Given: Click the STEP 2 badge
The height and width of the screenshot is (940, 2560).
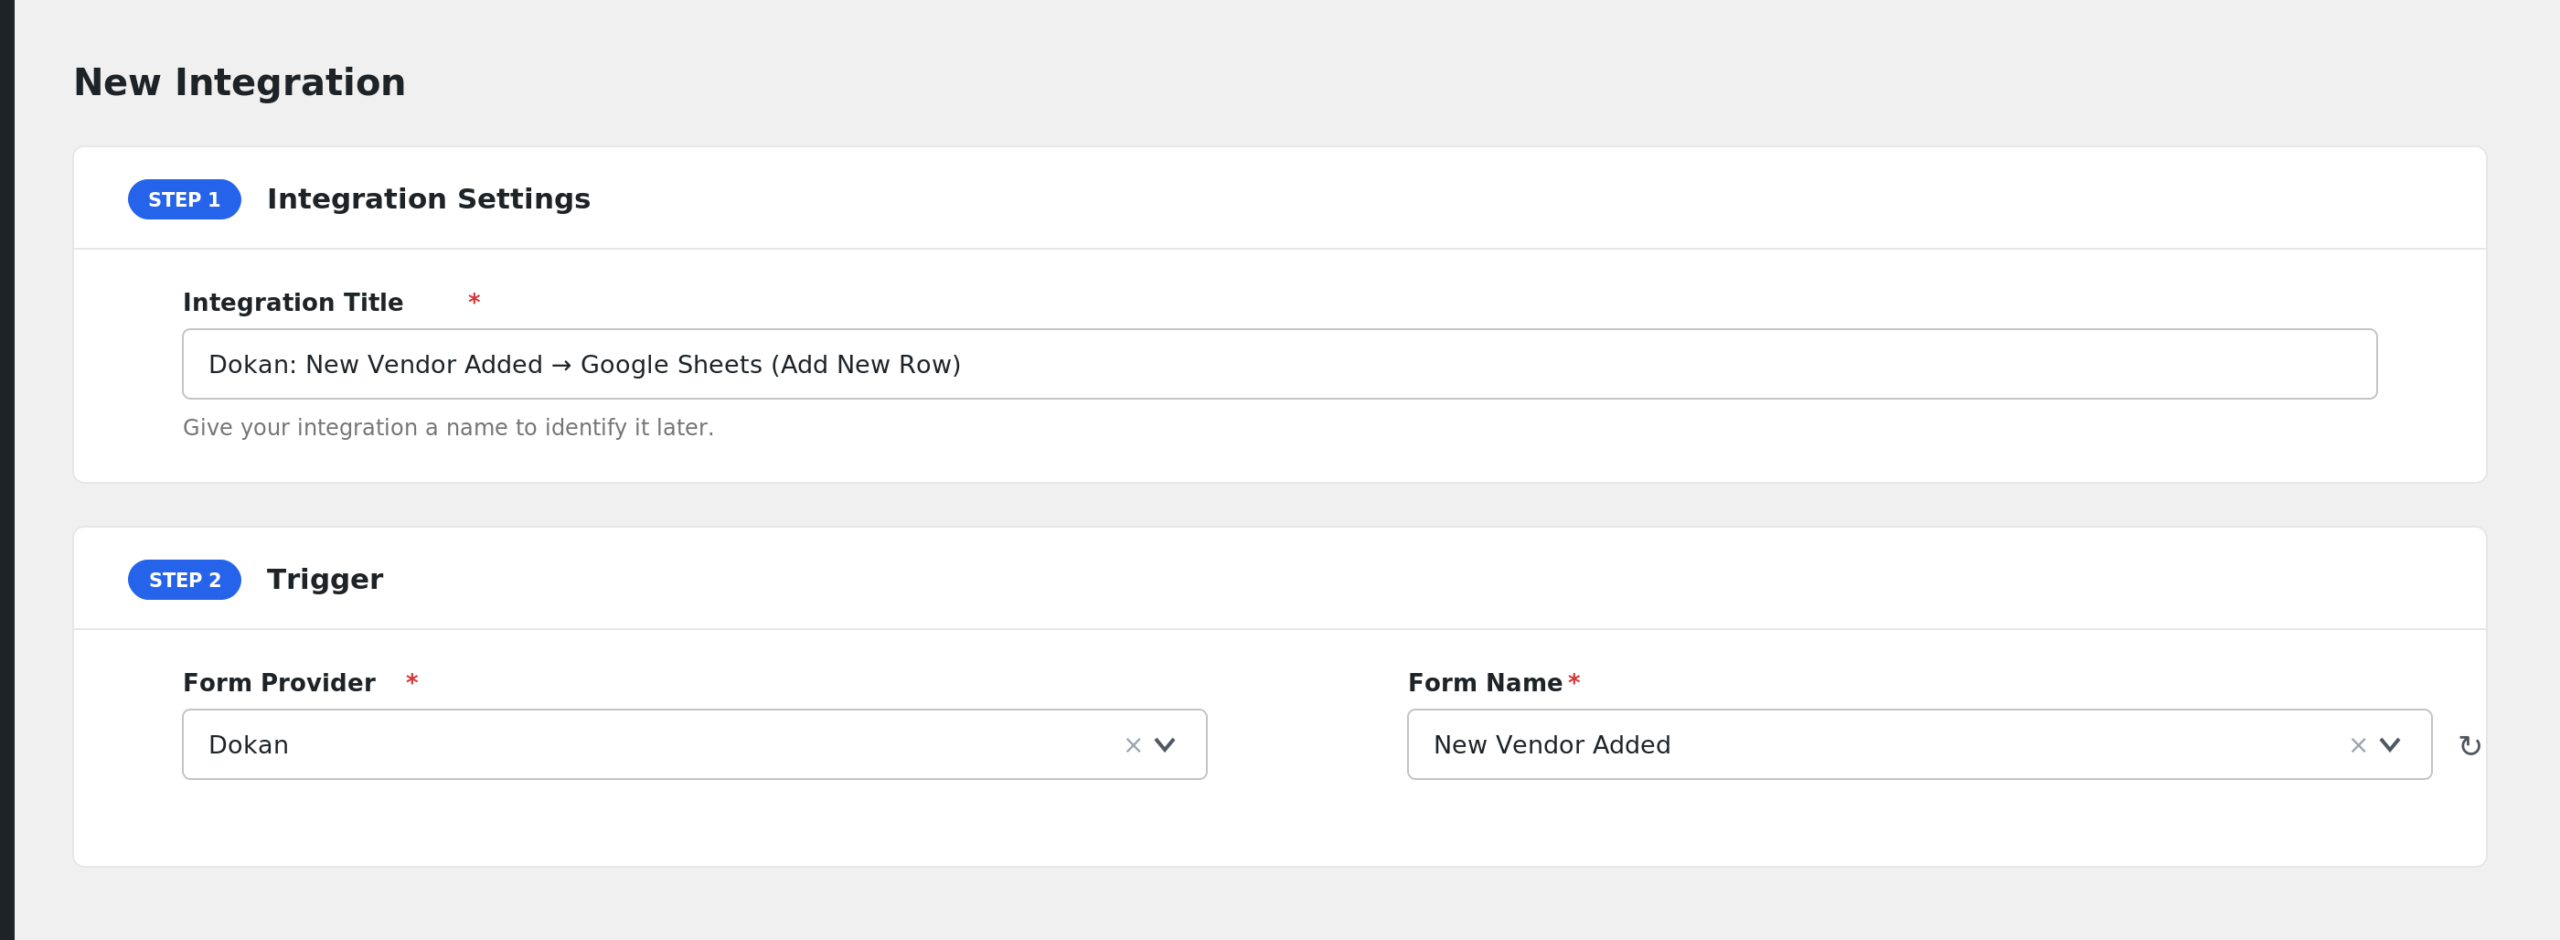Looking at the screenshot, I should (184, 580).
